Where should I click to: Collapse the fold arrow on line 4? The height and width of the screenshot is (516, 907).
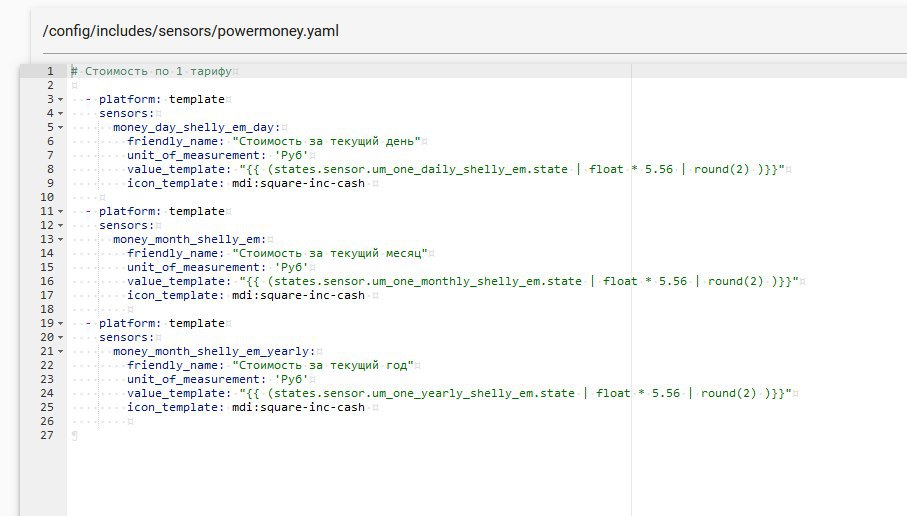click(x=60, y=113)
